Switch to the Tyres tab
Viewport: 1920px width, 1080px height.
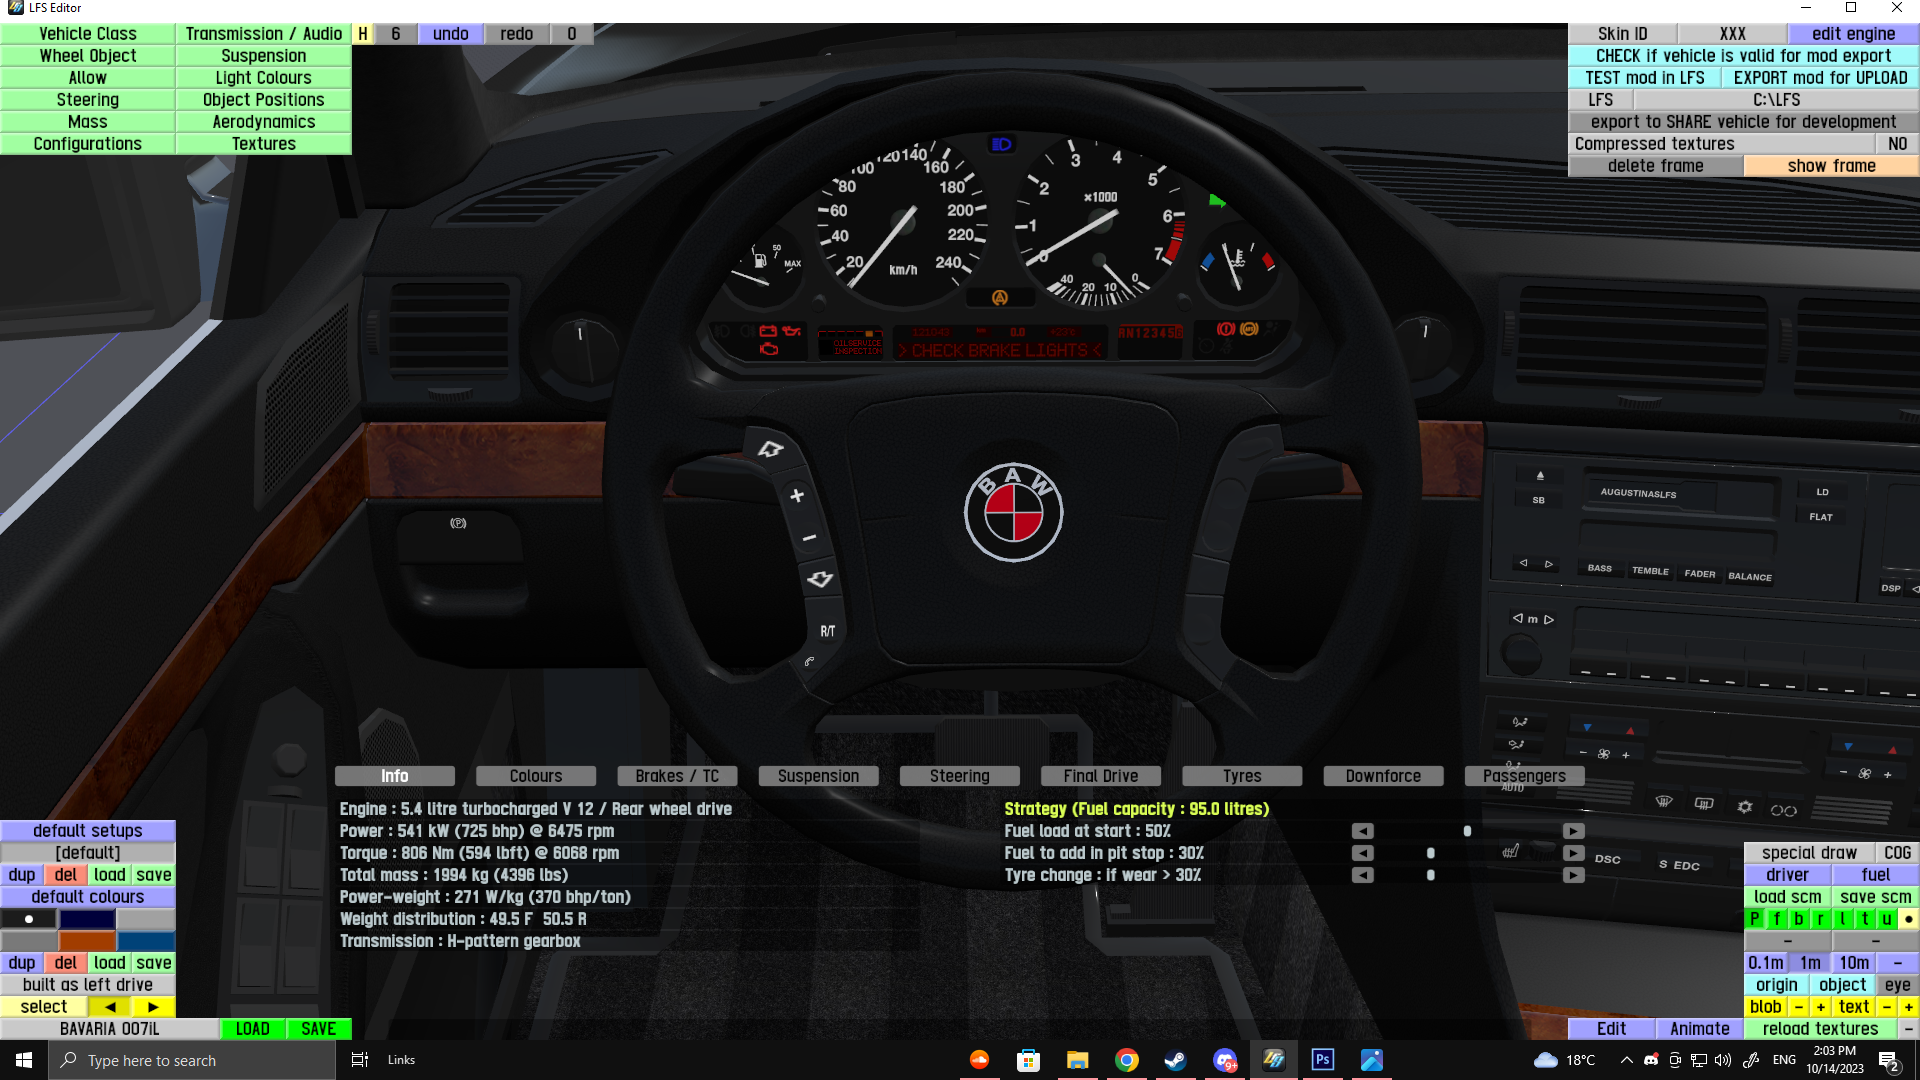[x=1242, y=776]
